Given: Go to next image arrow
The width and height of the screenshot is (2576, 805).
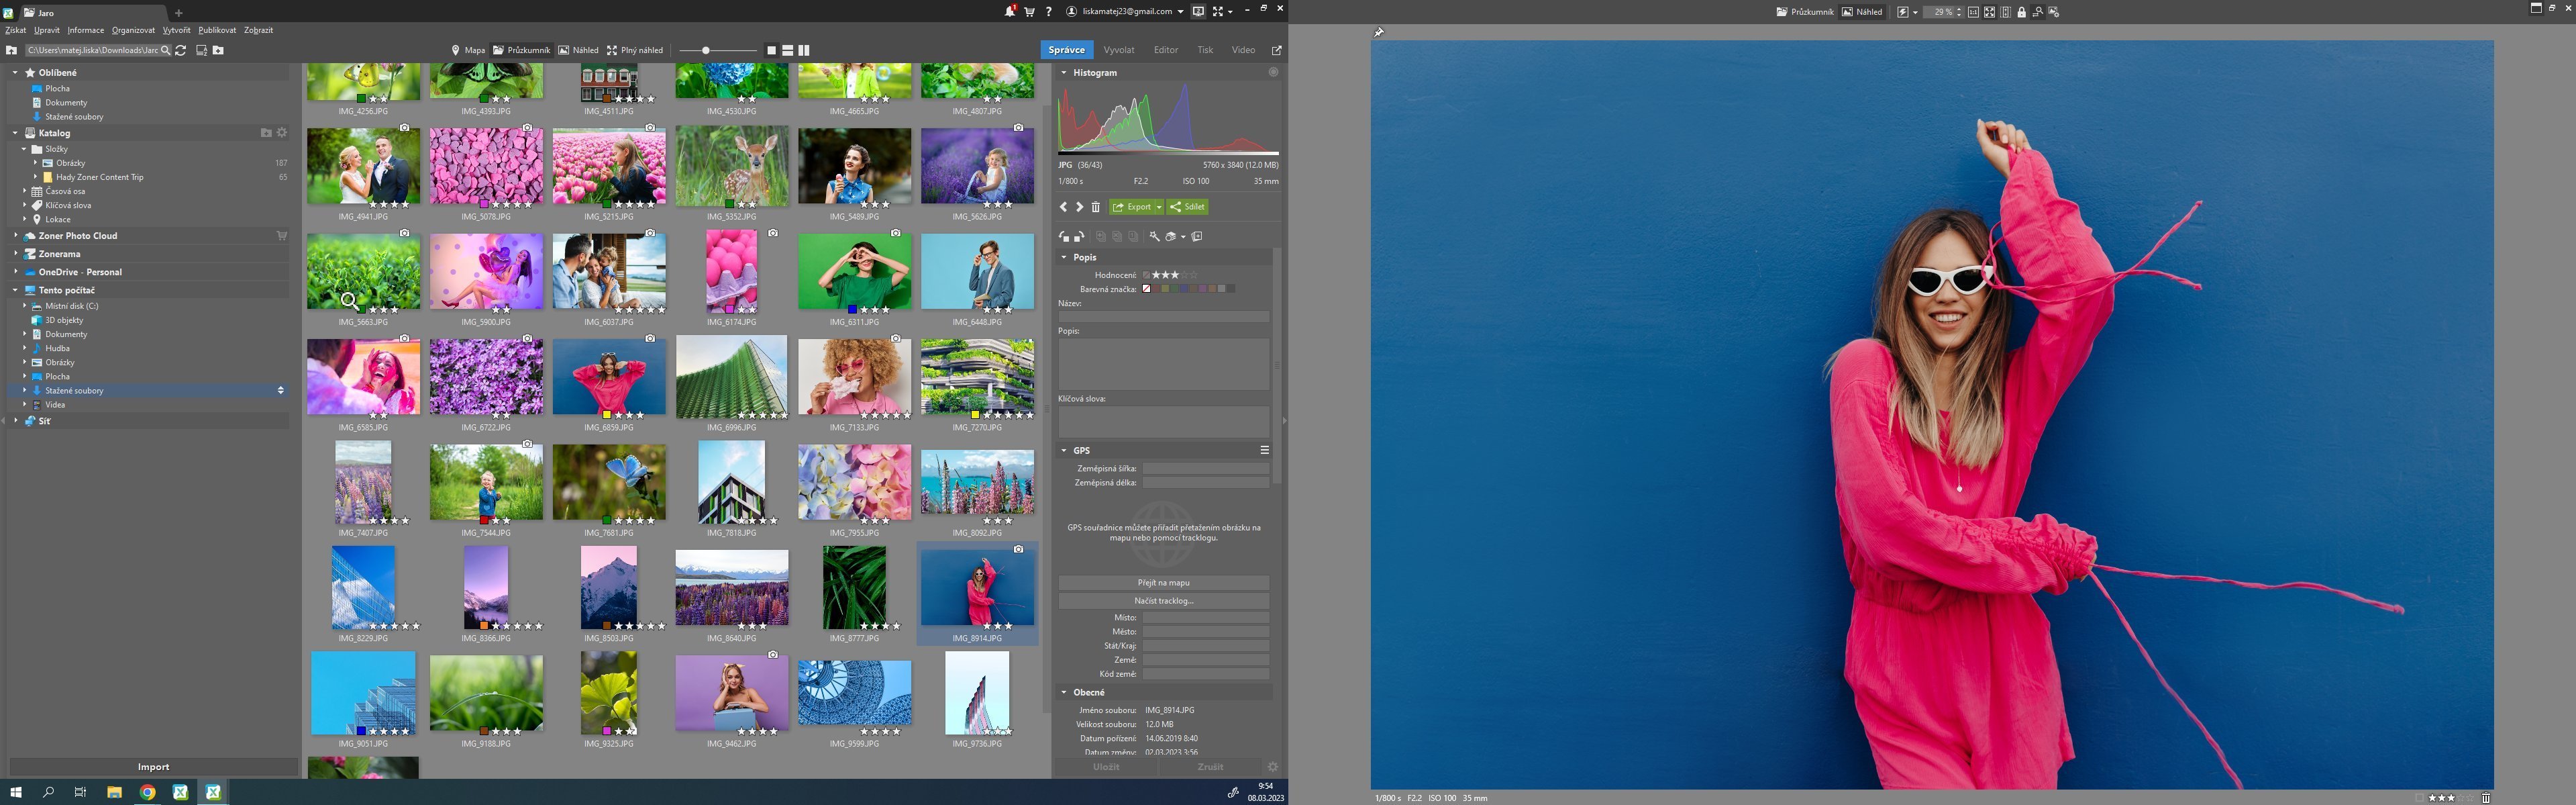Looking at the screenshot, I should point(1080,207).
